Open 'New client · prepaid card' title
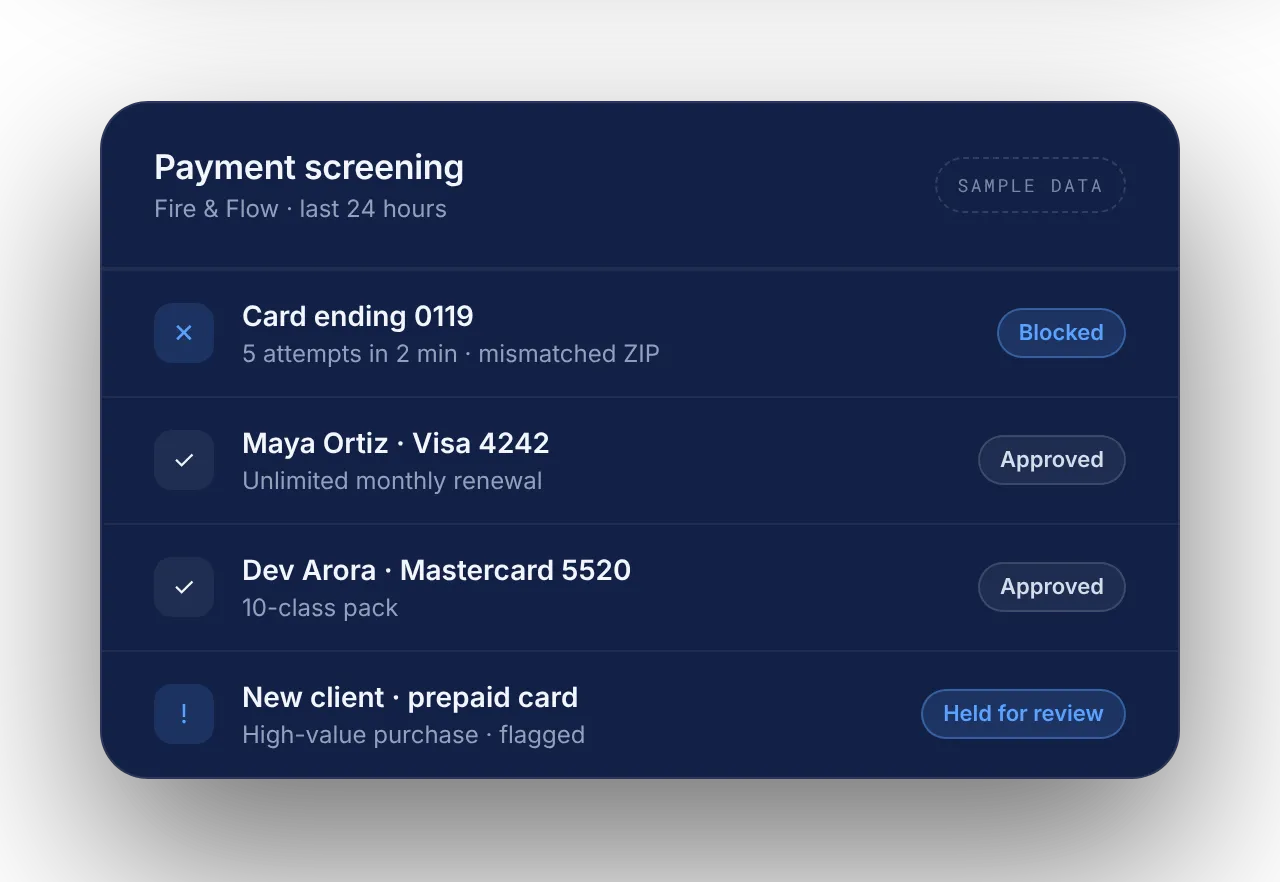1280x882 pixels. (x=410, y=698)
